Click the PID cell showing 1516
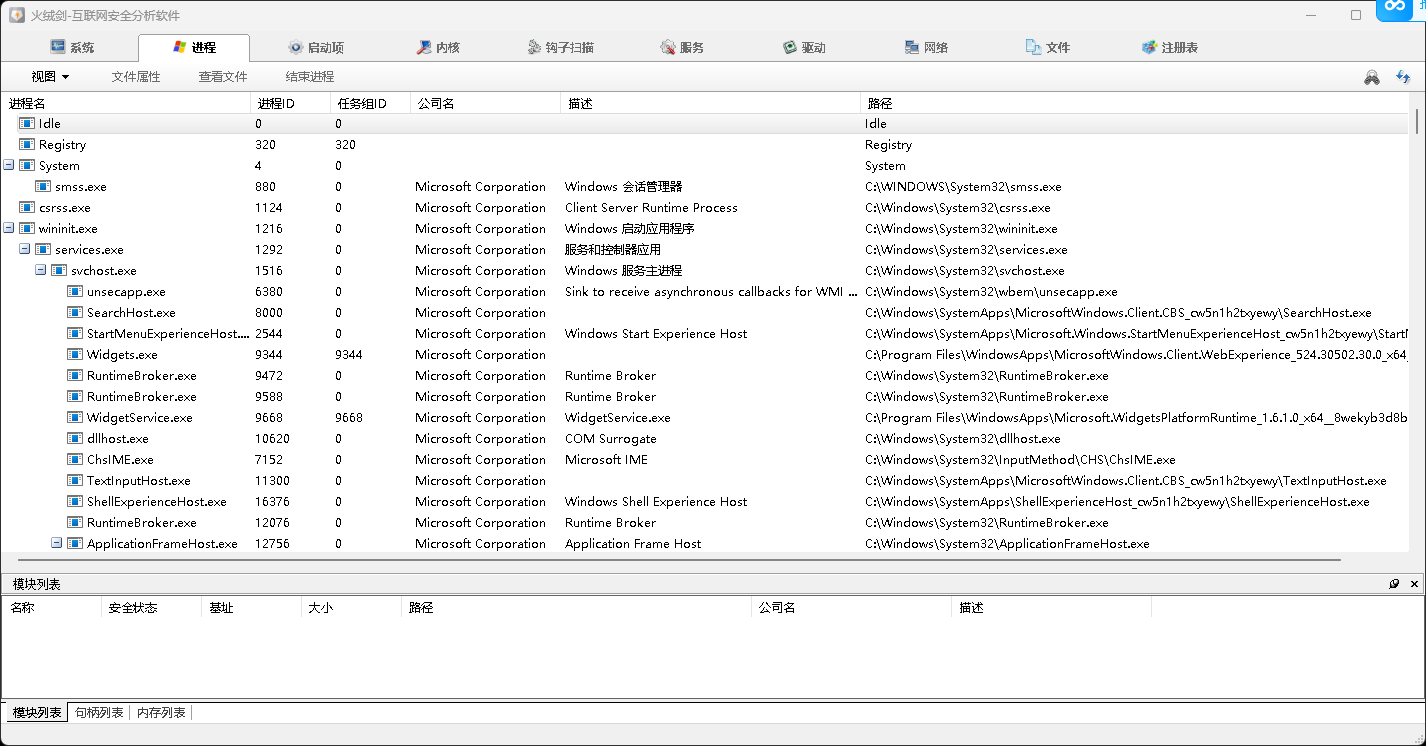The height and width of the screenshot is (746, 1426). click(269, 271)
